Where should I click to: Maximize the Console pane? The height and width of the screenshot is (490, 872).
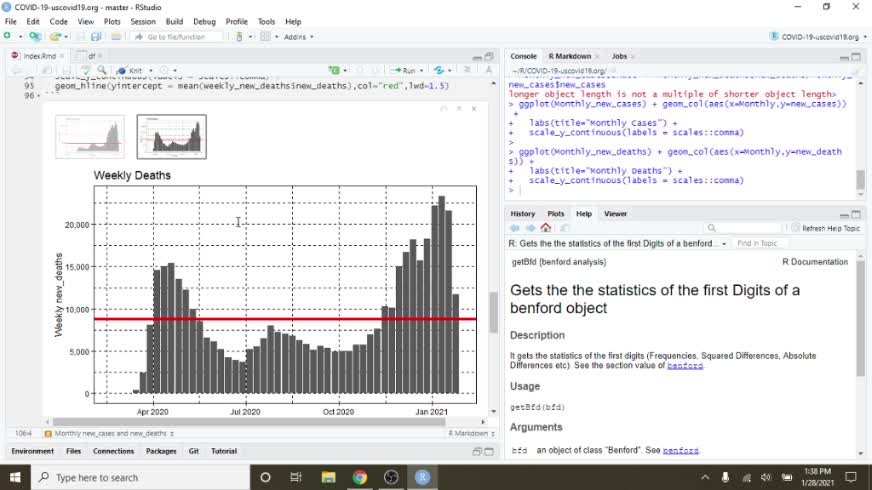[856, 57]
